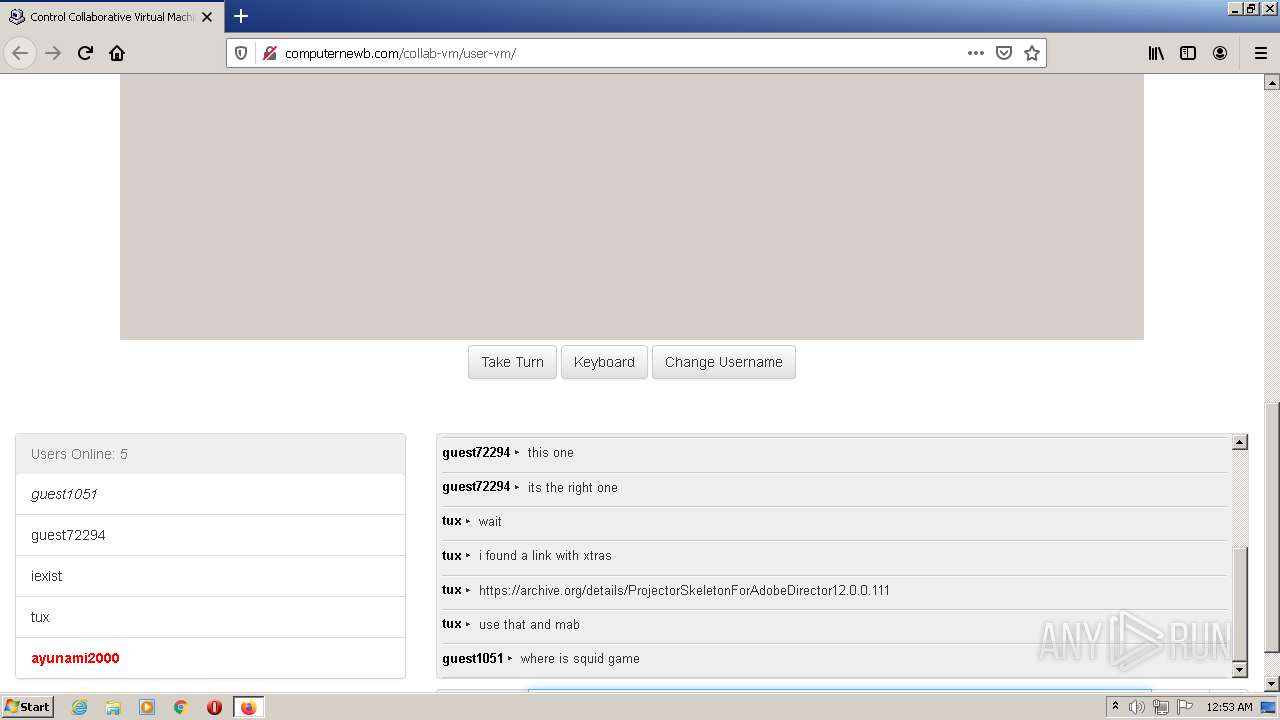Click the Take Turn button
The height and width of the screenshot is (720, 1280).
[x=512, y=362]
